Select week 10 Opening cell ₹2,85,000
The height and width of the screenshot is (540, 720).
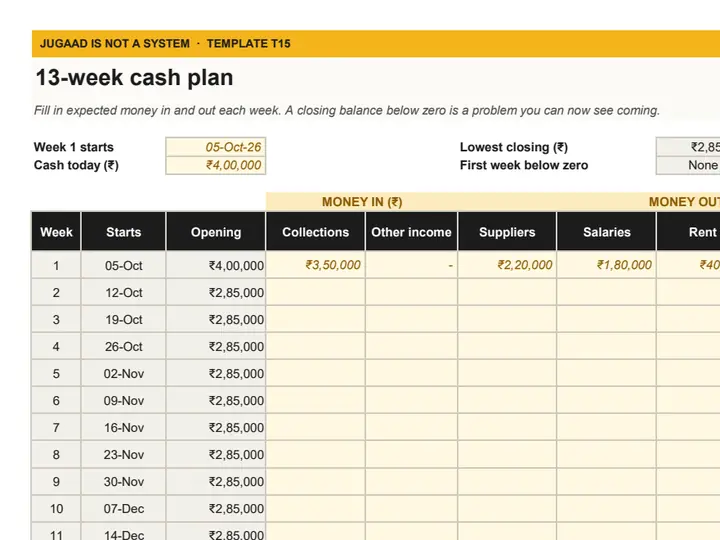[x=216, y=508]
